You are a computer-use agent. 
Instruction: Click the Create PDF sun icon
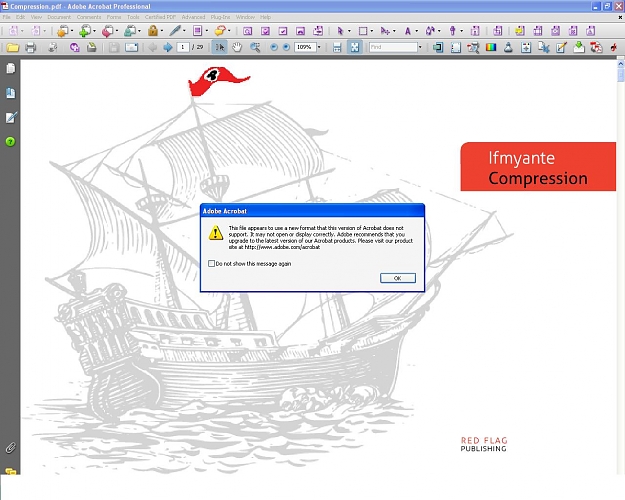(63, 31)
